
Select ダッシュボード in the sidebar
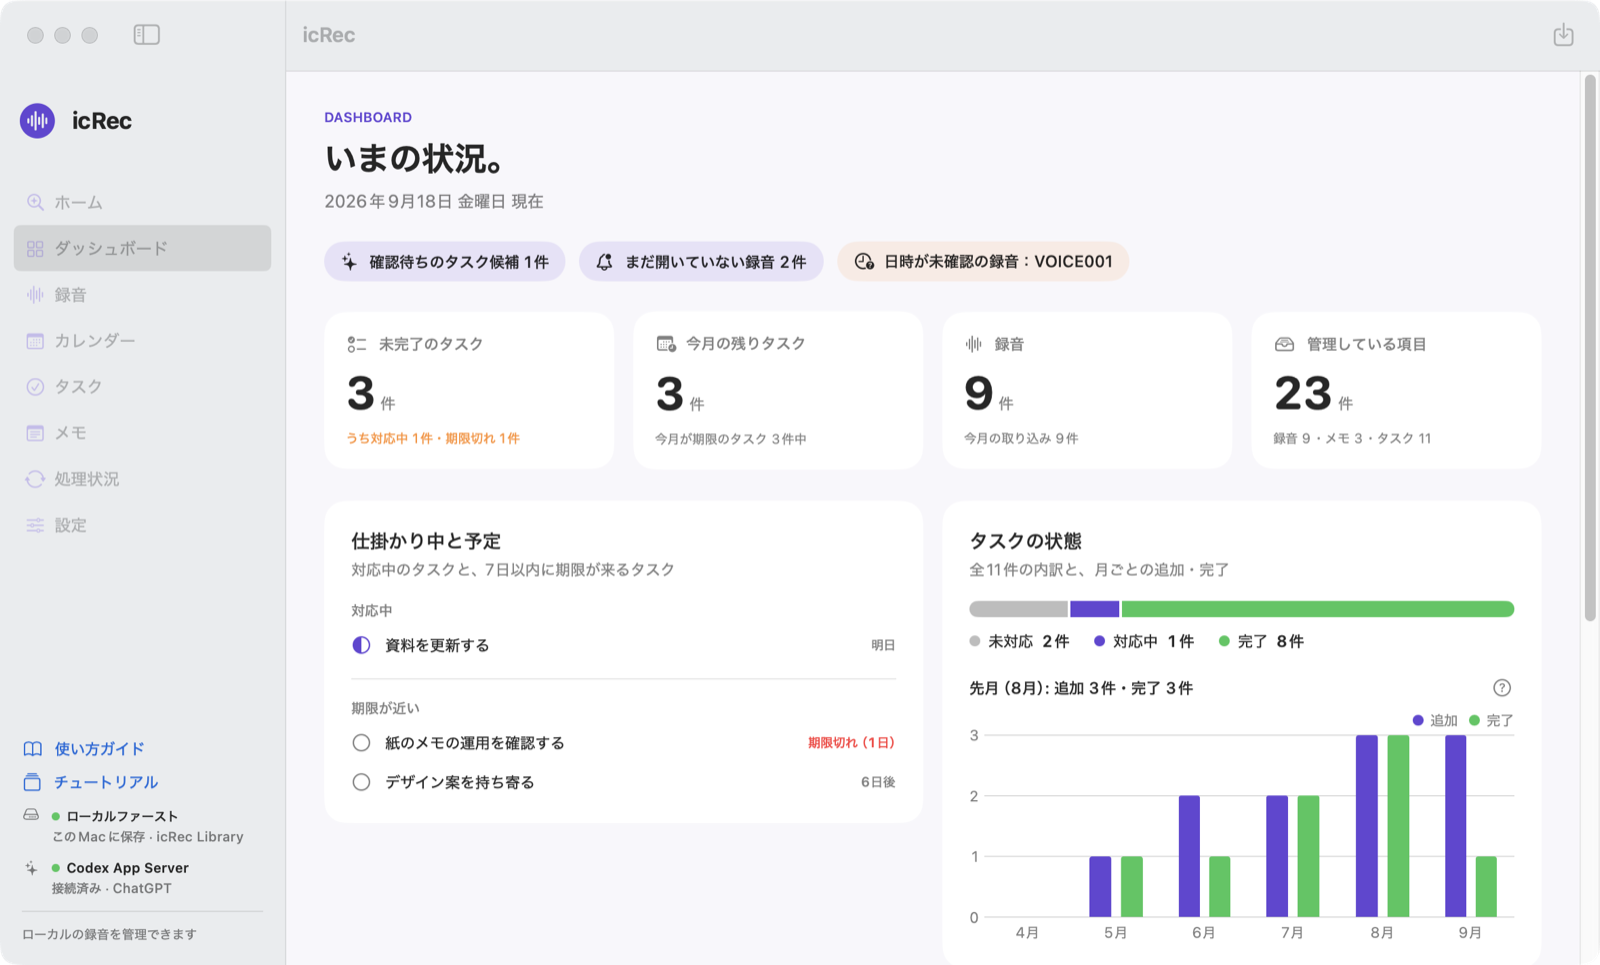coord(142,248)
